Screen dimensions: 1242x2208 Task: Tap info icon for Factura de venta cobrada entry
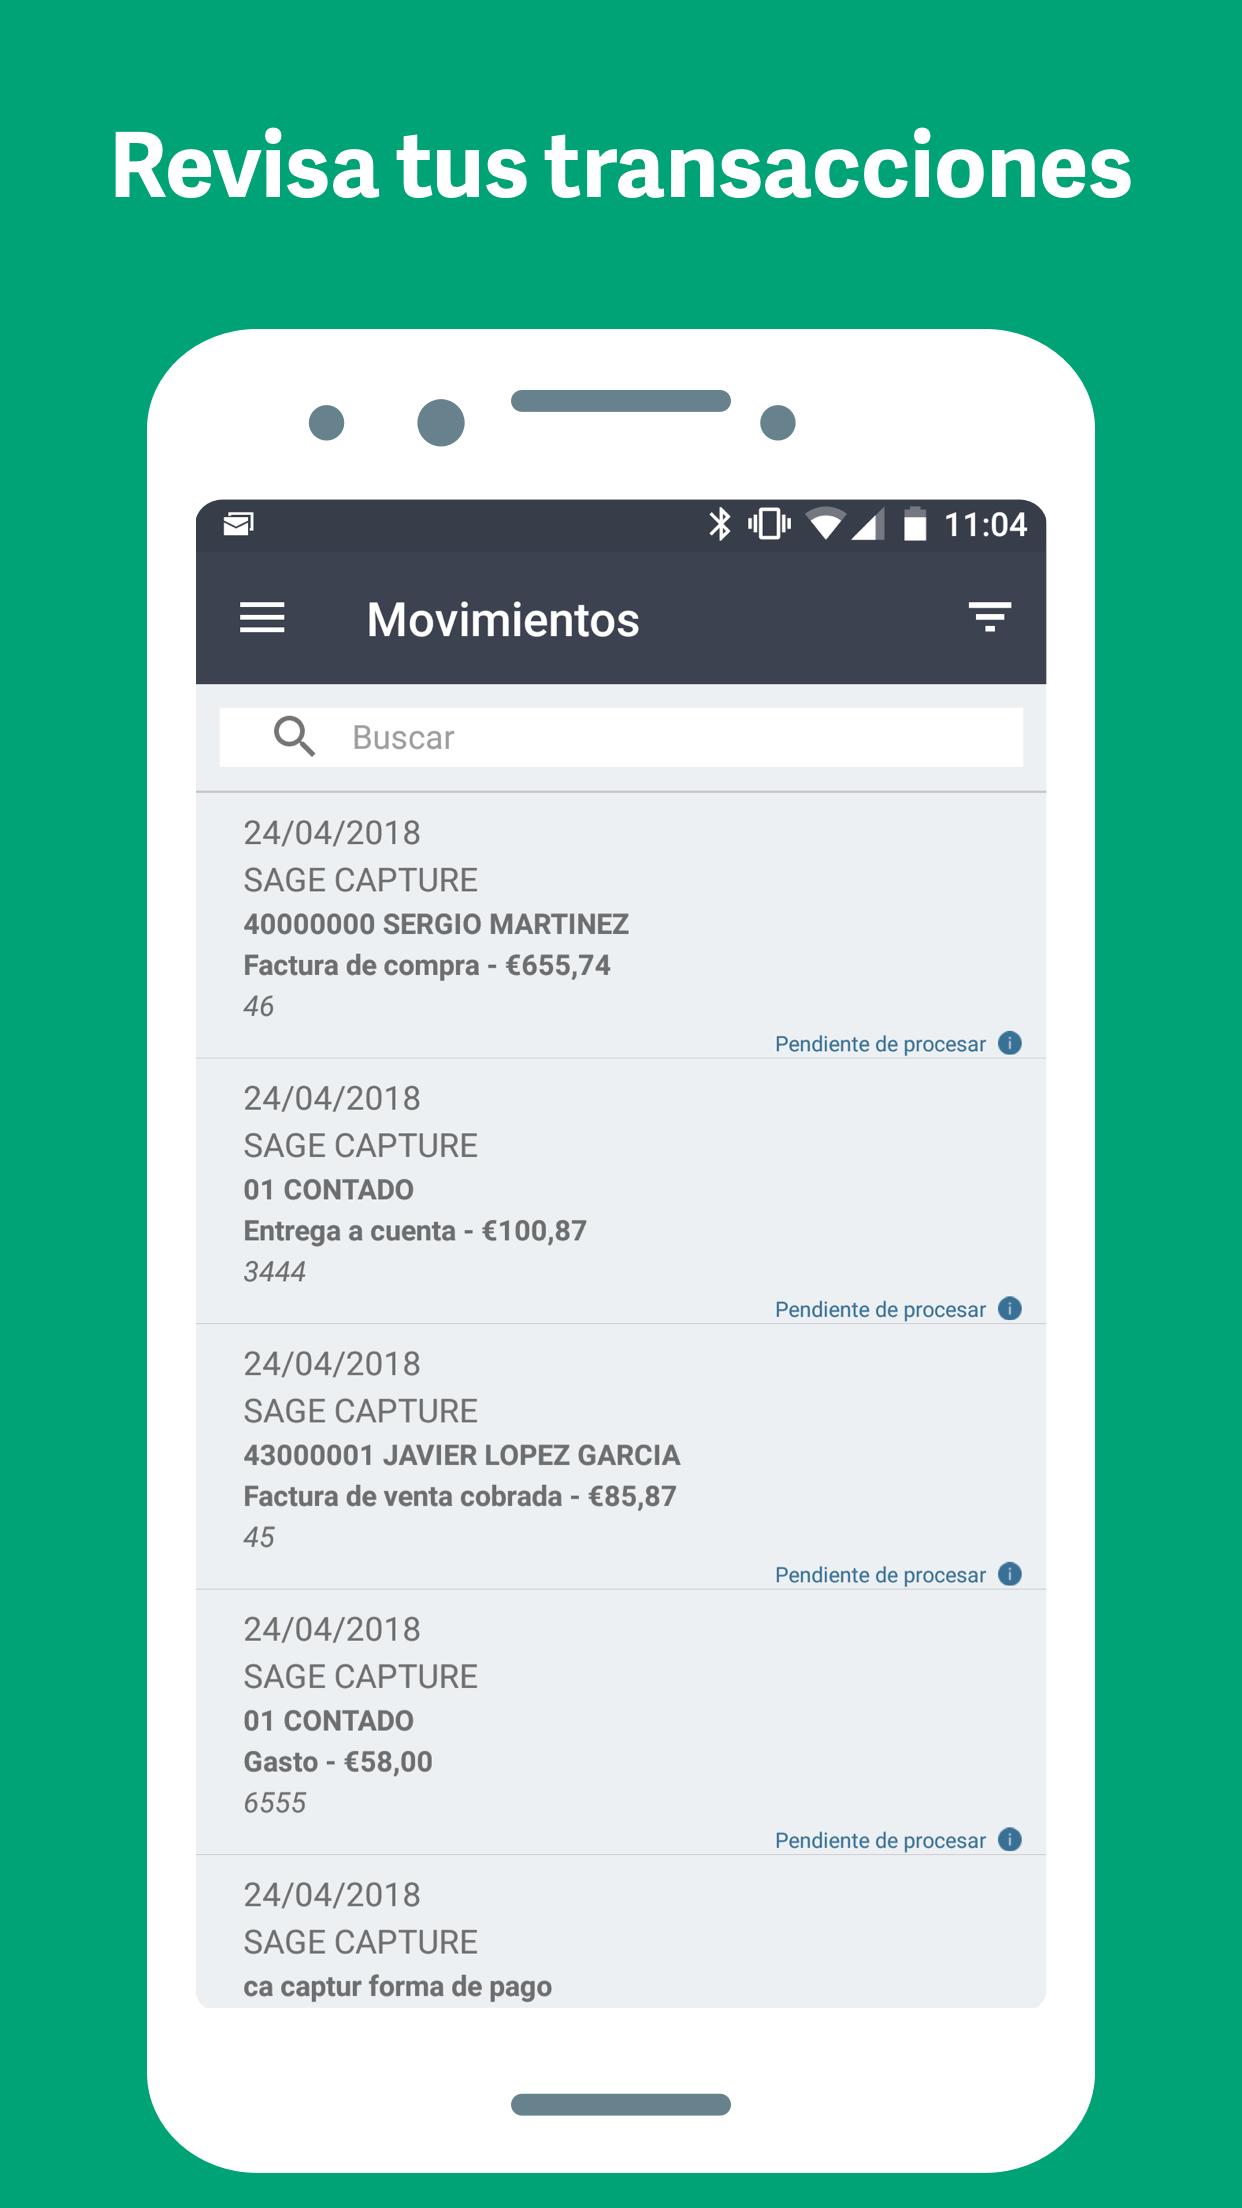point(1010,1574)
